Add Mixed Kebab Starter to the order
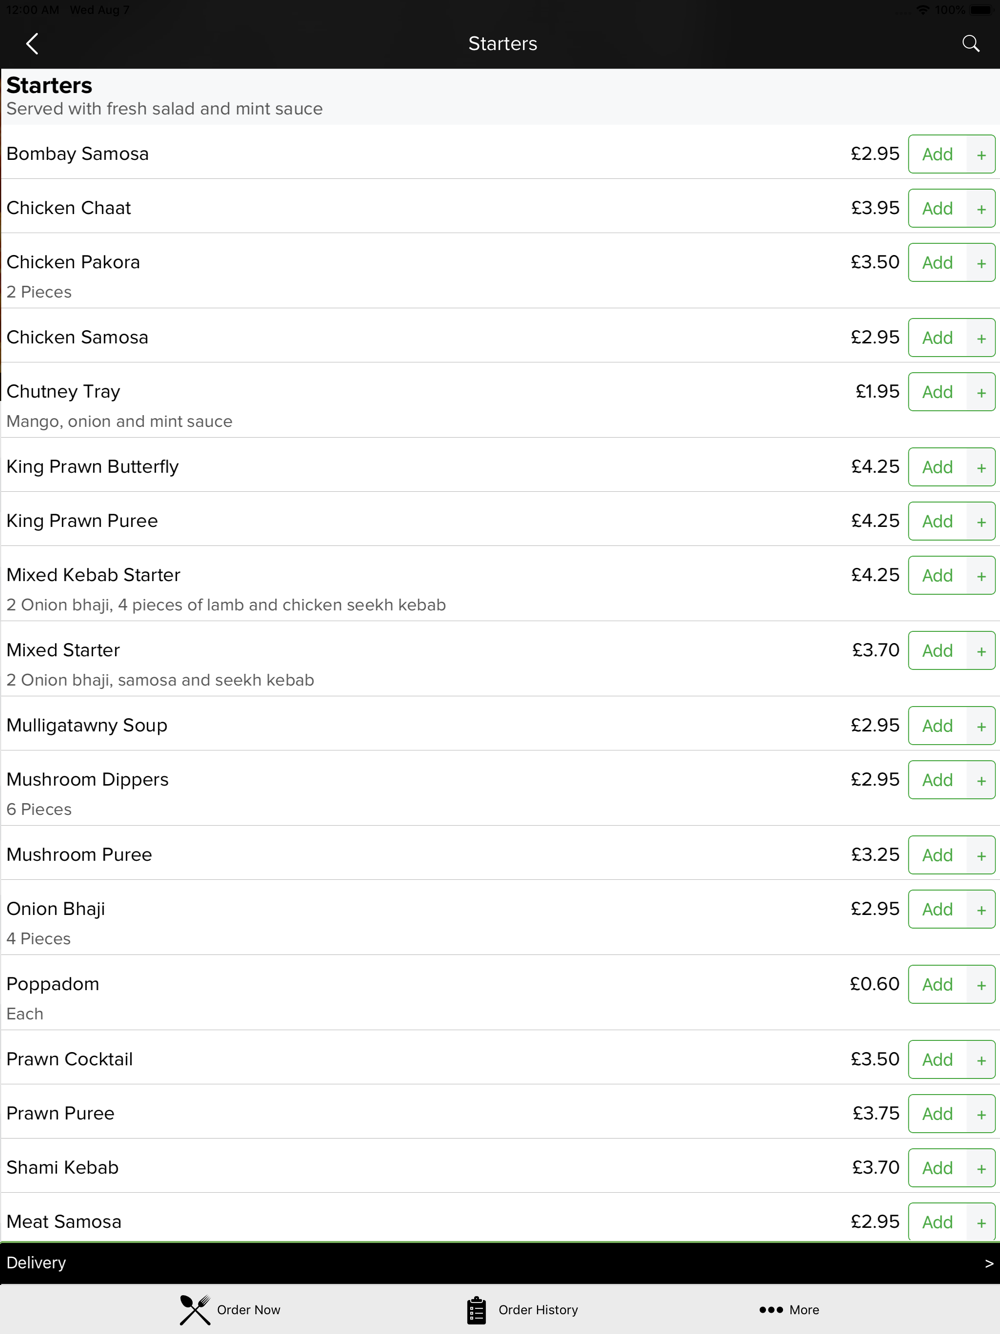The width and height of the screenshot is (1000, 1334). tap(937, 575)
